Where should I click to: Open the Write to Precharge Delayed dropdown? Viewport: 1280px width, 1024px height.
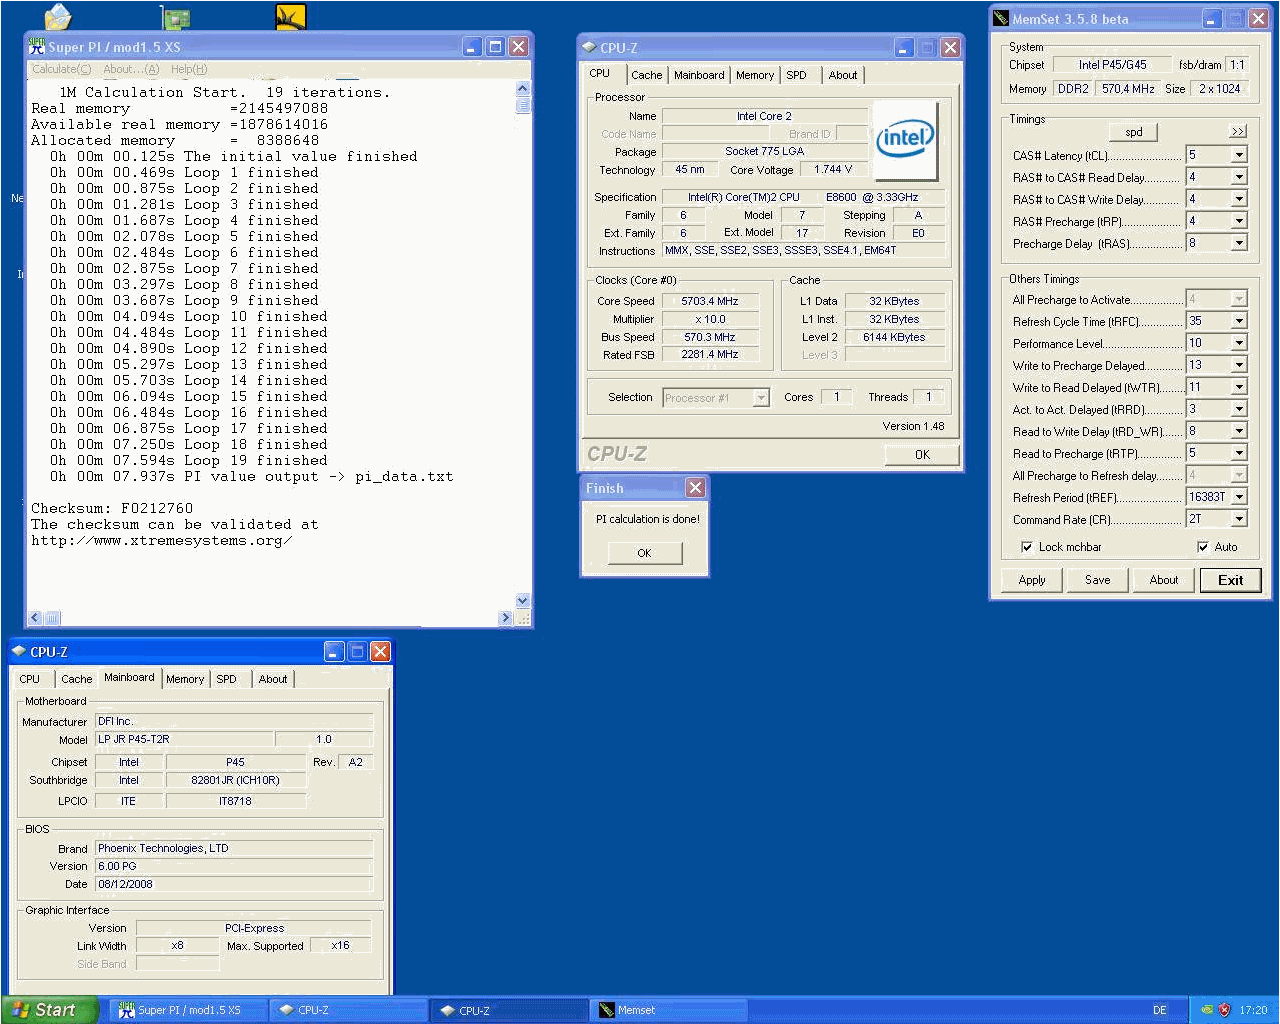pos(1239,365)
